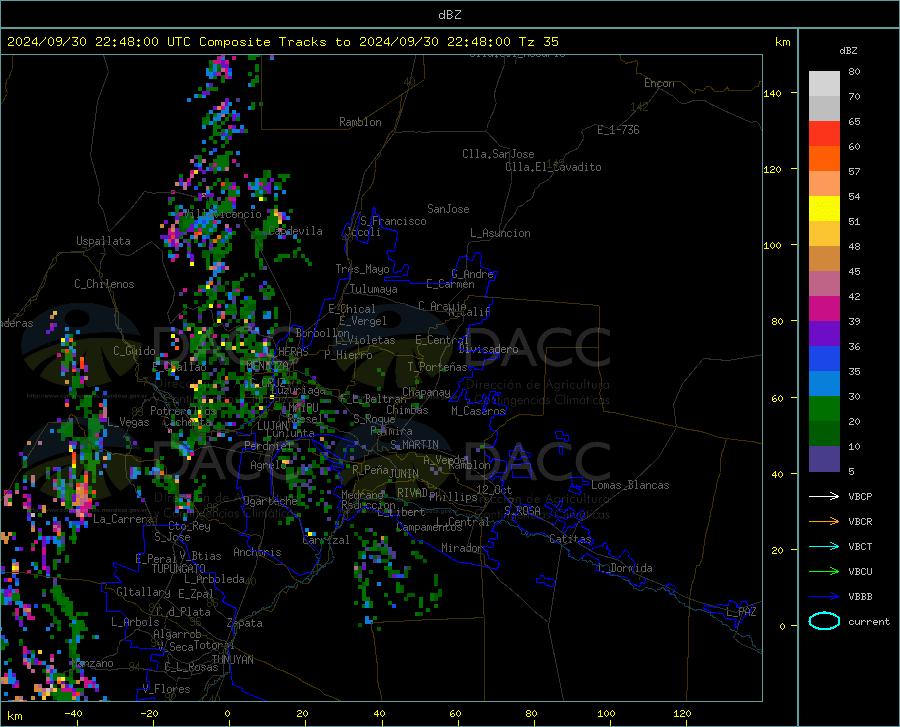The width and height of the screenshot is (900, 727).
Task: Click the '100' tick on right km axis
Action: click(x=772, y=245)
